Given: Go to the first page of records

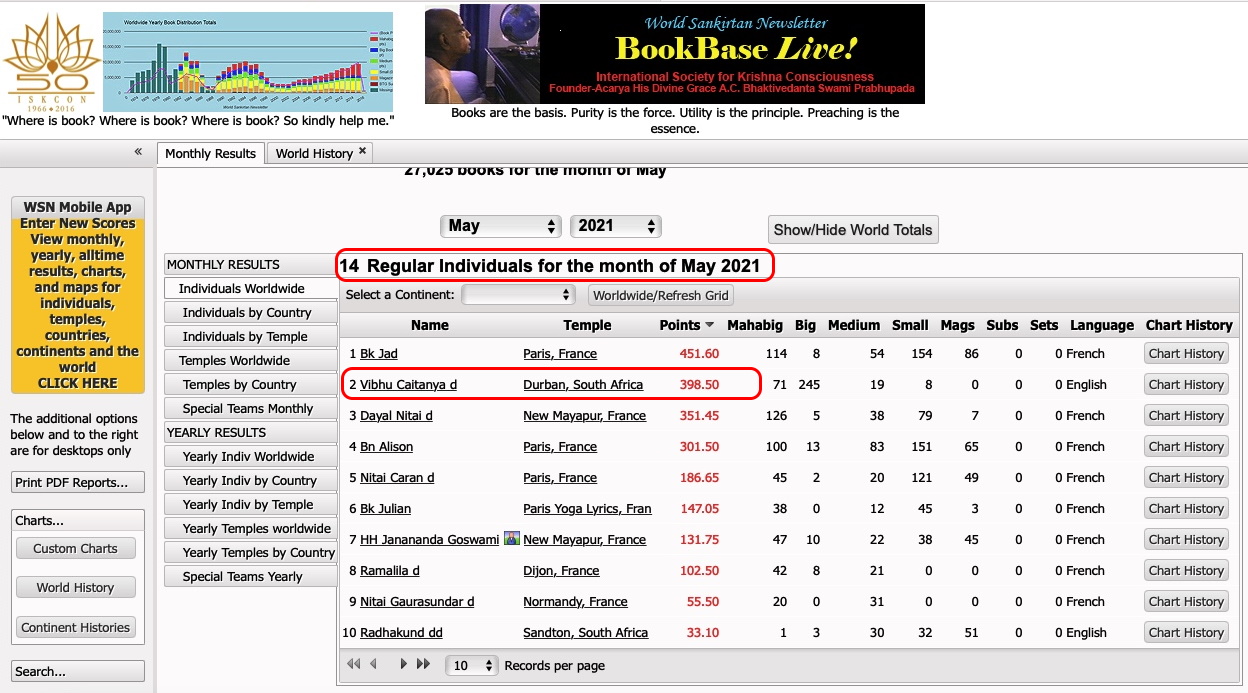Looking at the screenshot, I should point(353,664).
